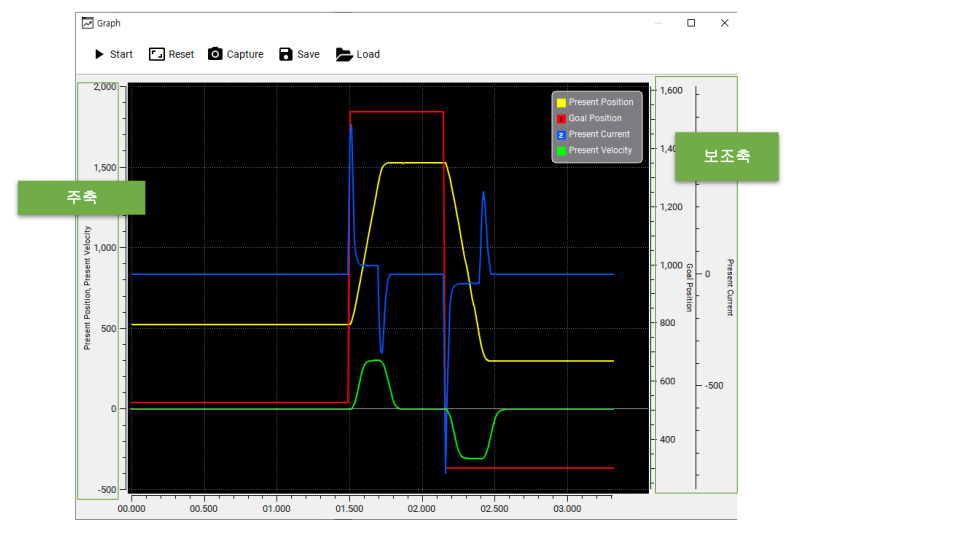The width and height of the screenshot is (960, 540).
Task: Toggle the Goal Position legend label
Action: [x=595, y=118]
